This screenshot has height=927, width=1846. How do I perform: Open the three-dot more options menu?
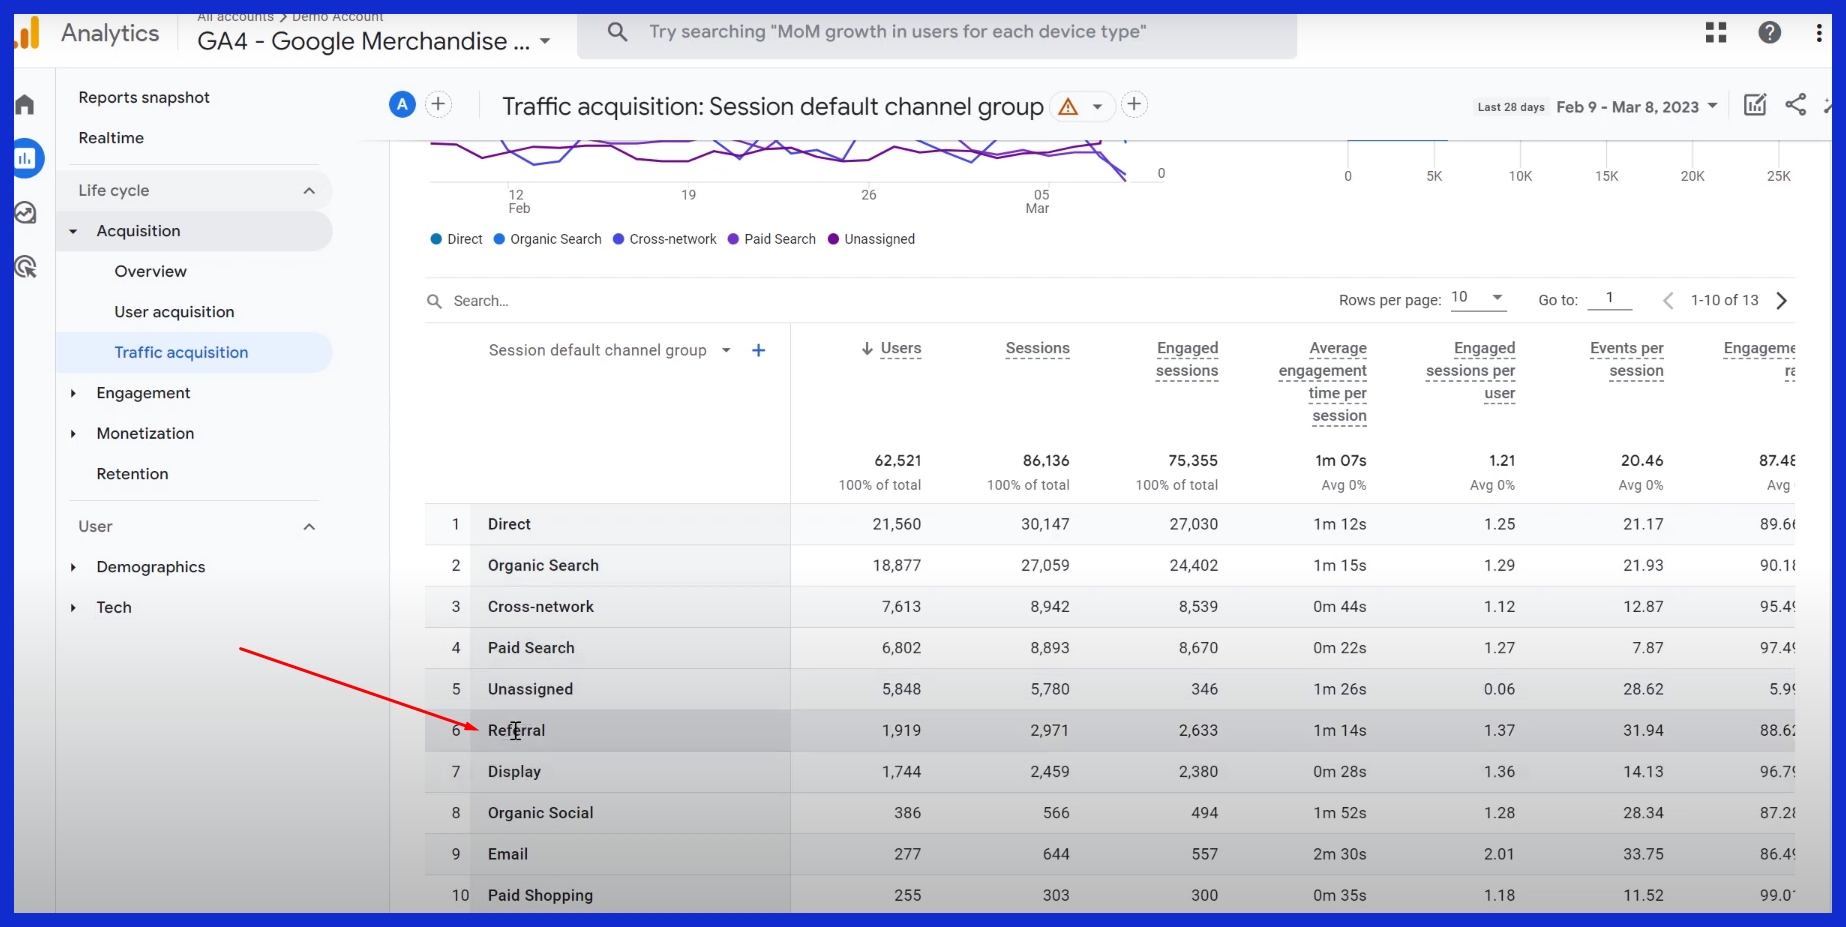[1818, 32]
